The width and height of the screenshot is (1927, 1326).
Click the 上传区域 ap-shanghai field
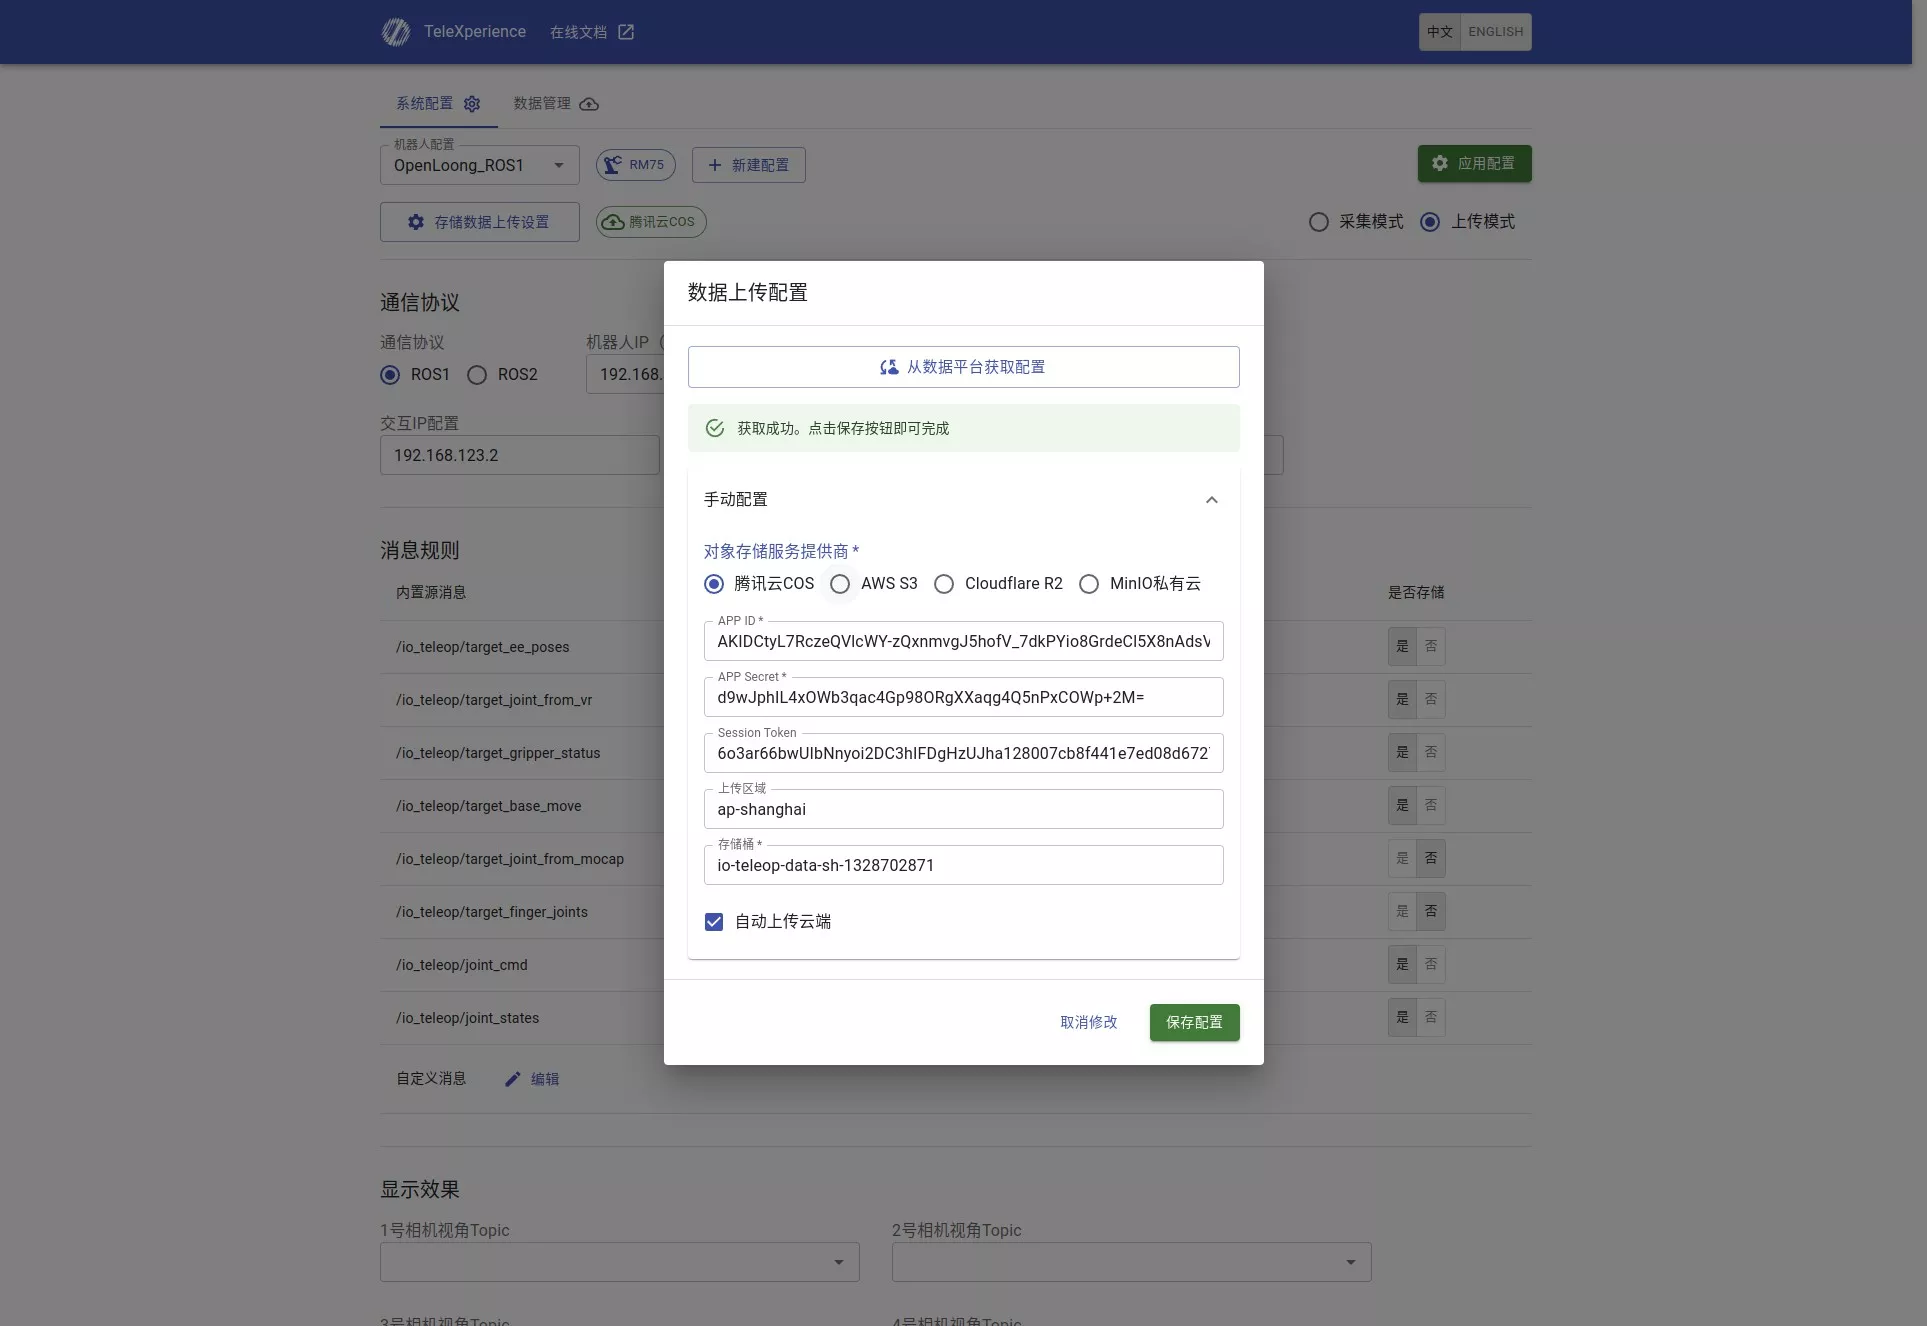(964, 809)
